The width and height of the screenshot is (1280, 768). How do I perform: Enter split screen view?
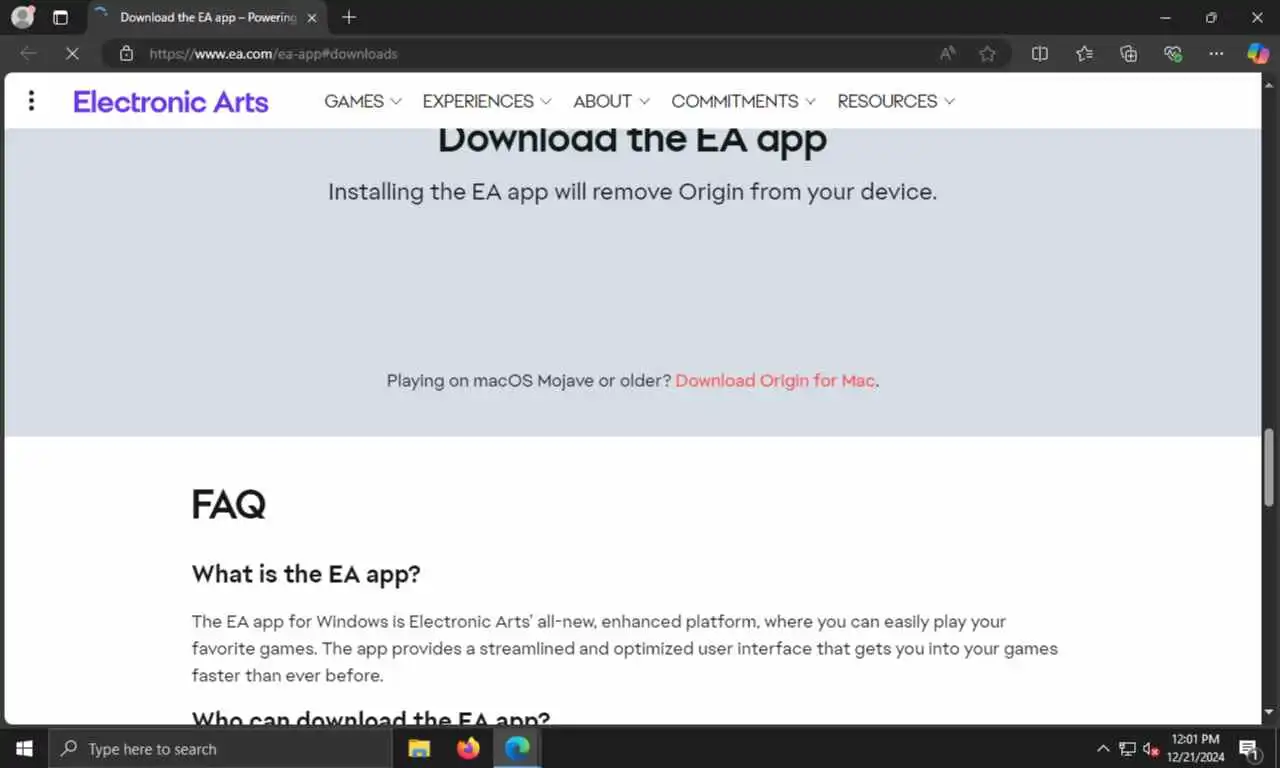(1040, 54)
